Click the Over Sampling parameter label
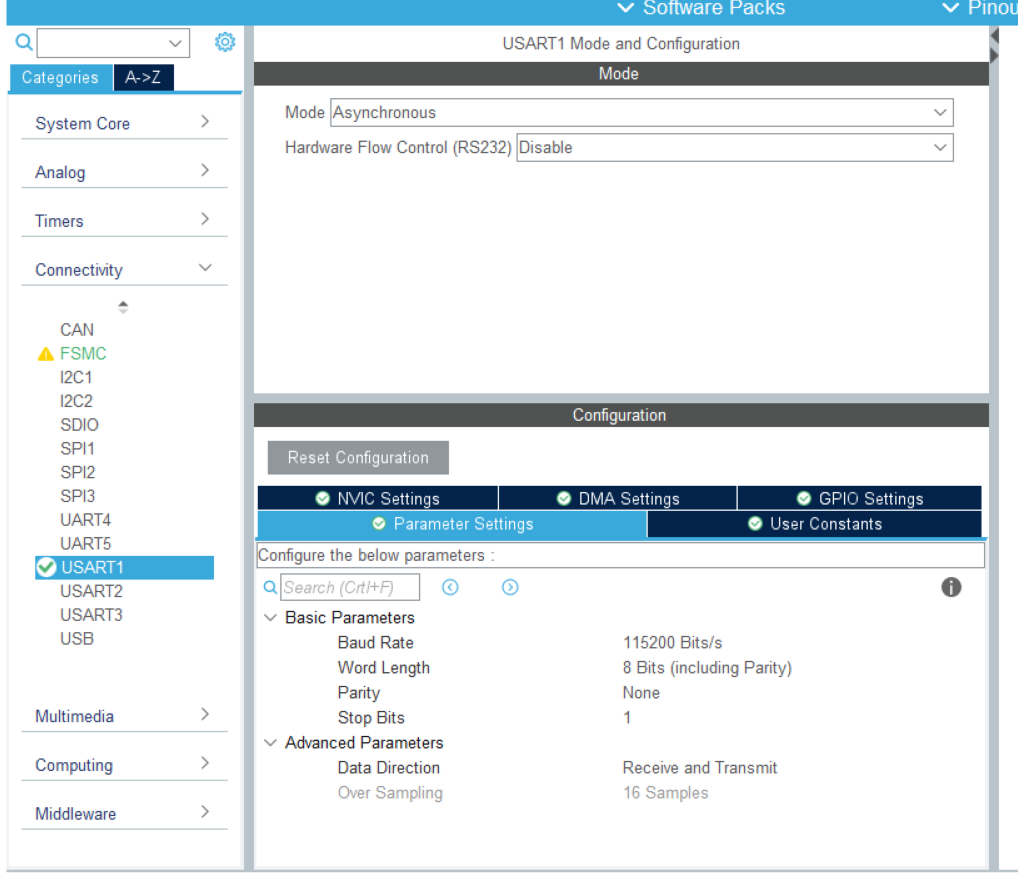 tap(390, 793)
